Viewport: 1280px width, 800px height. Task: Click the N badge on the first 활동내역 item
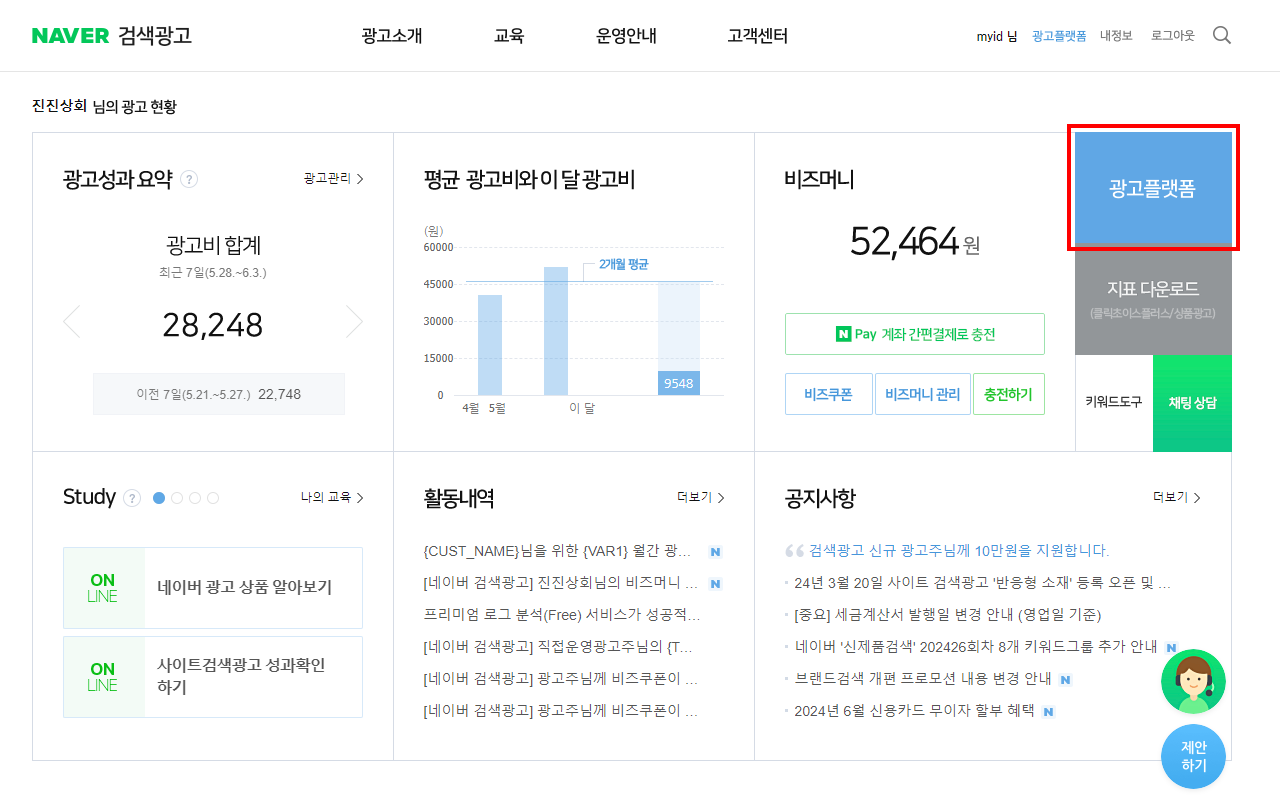pyautogui.click(x=714, y=551)
